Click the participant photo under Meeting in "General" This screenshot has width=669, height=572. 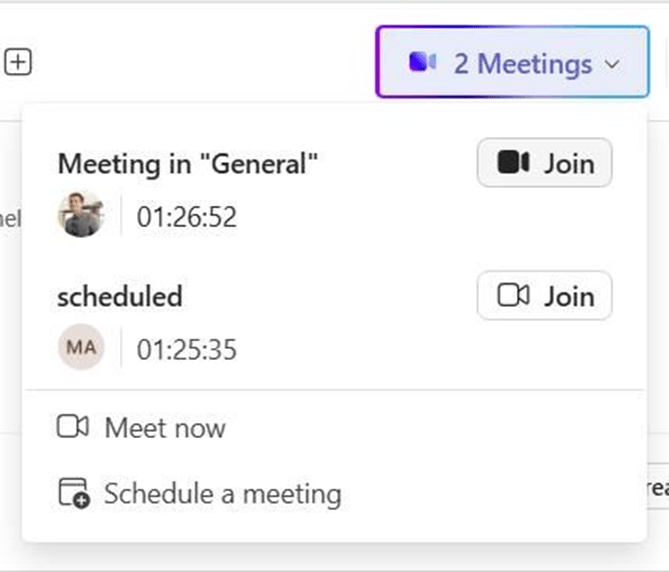pos(81,214)
